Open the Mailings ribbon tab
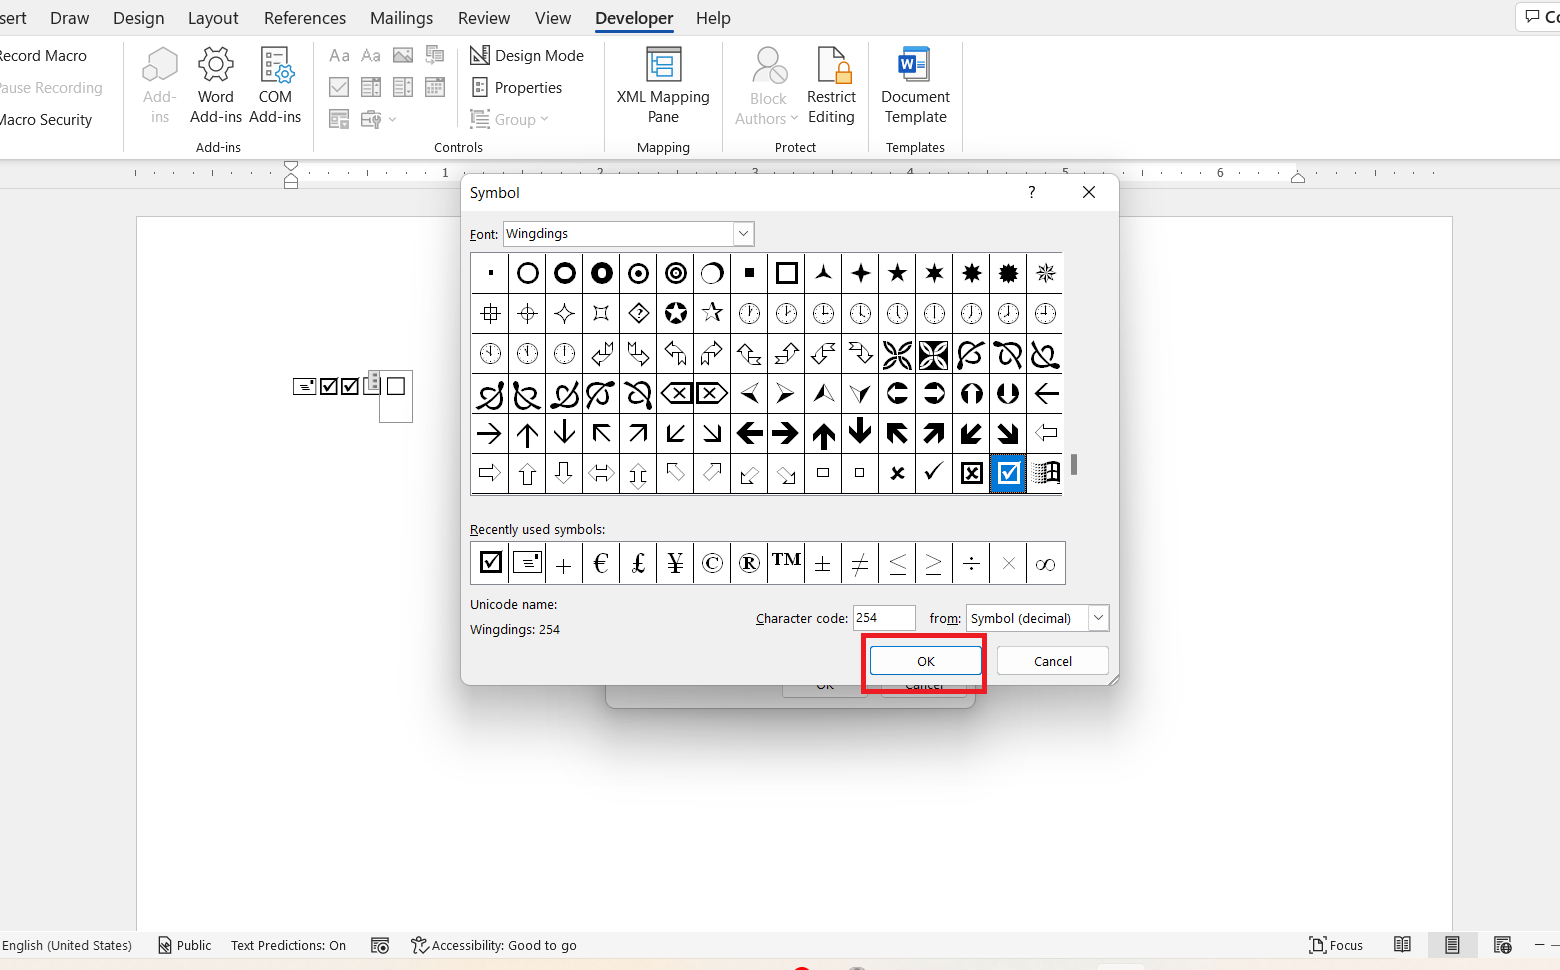 [401, 18]
